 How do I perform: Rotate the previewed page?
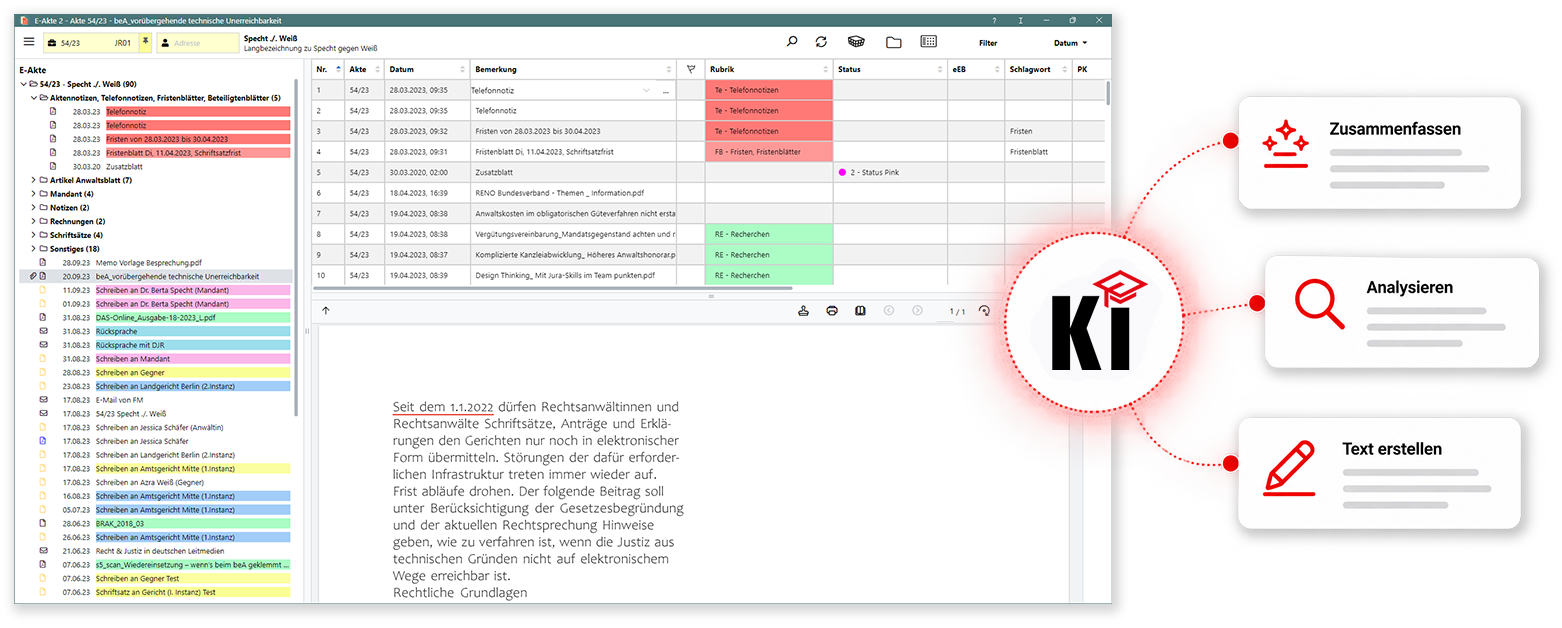pos(984,311)
